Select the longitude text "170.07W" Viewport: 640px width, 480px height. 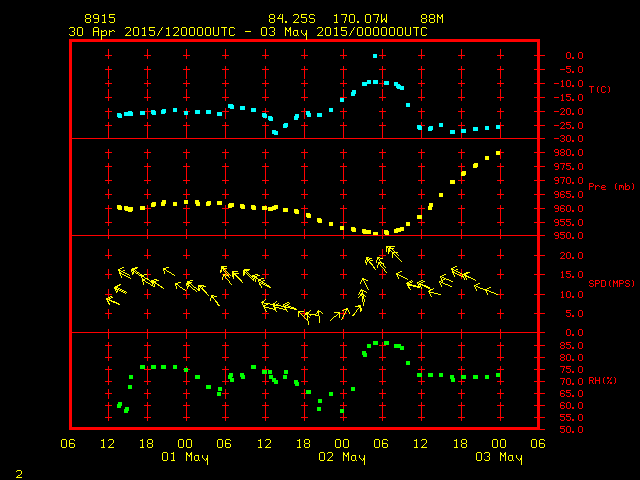click(x=360, y=19)
